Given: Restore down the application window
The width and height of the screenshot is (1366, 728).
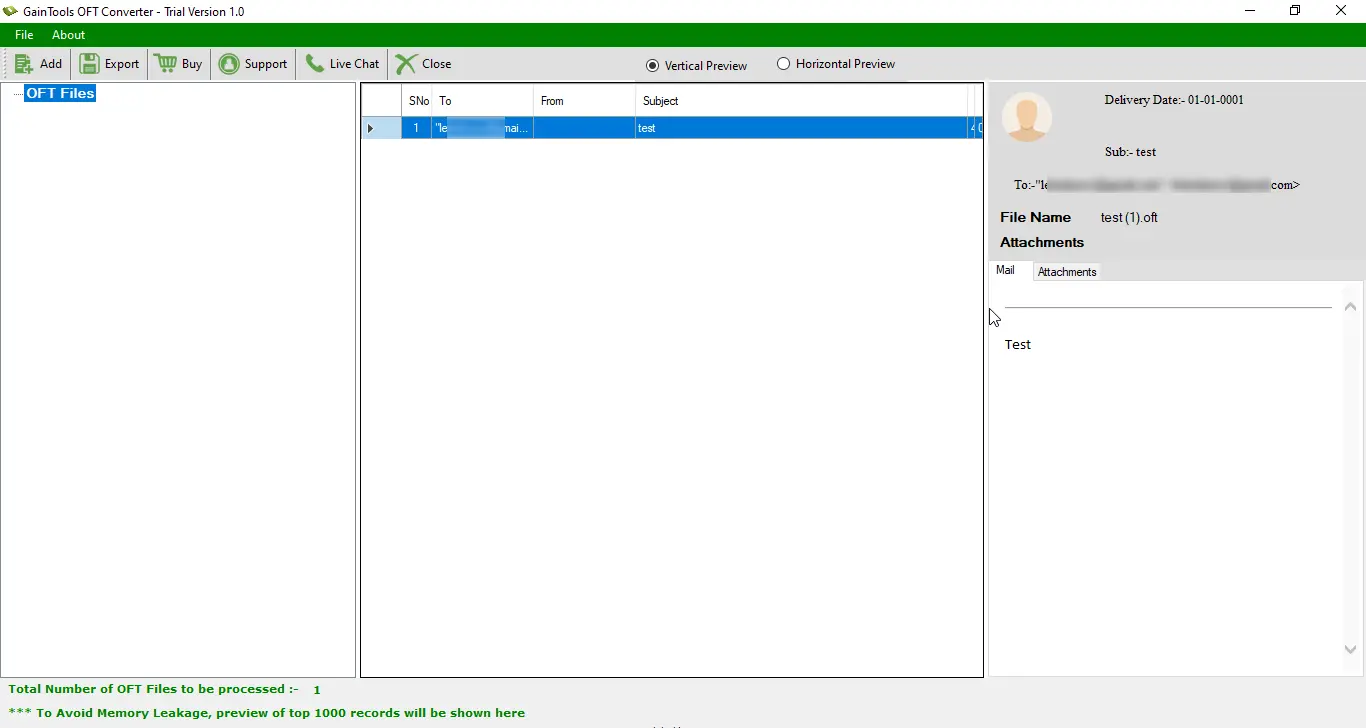Looking at the screenshot, I should pyautogui.click(x=1295, y=11).
